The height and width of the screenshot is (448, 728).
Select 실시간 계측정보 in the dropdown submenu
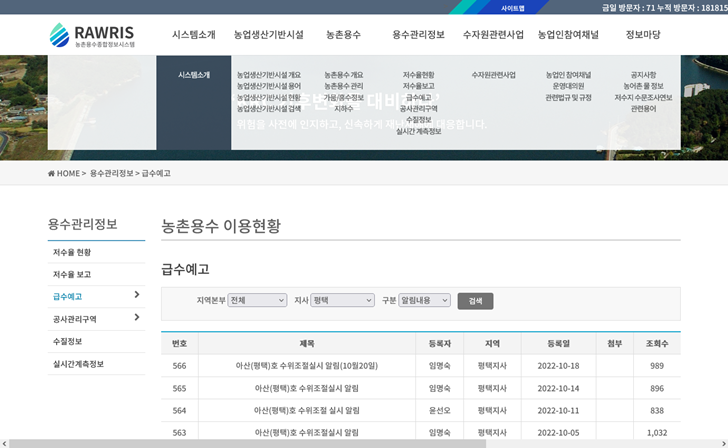(x=418, y=131)
